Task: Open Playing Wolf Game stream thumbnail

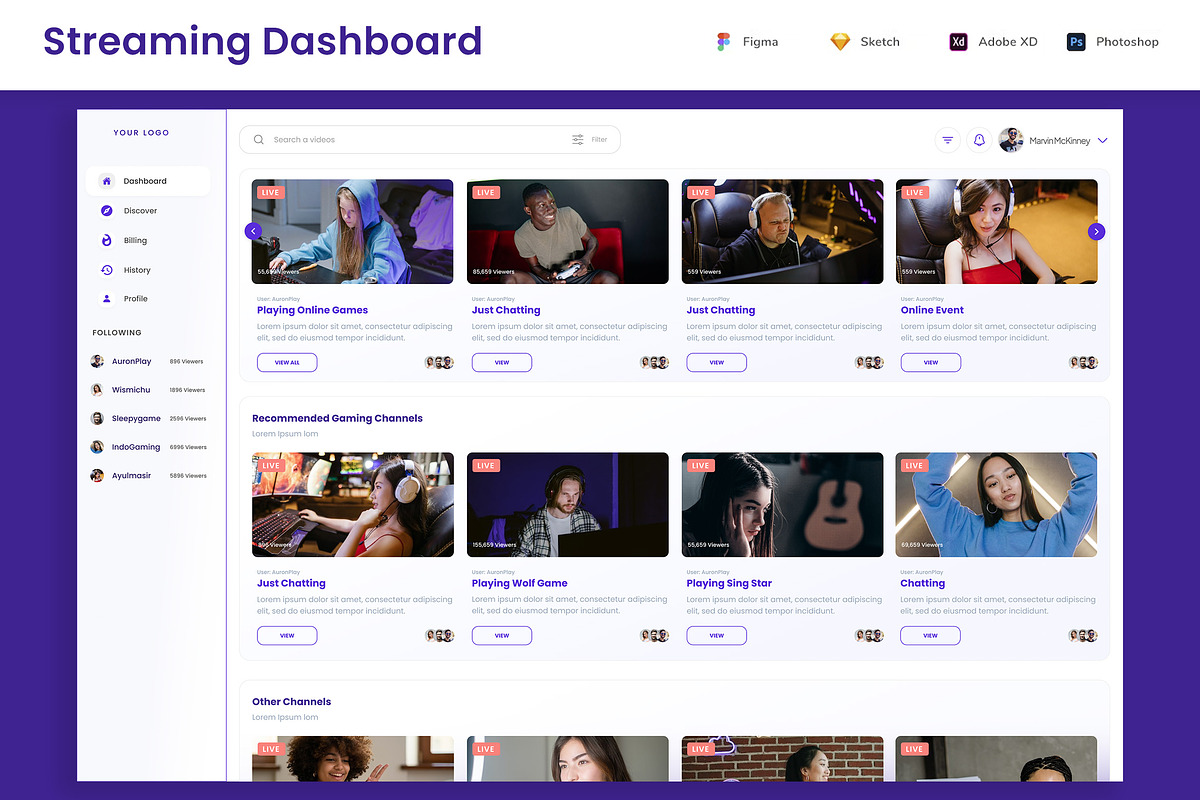Action: (x=568, y=505)
